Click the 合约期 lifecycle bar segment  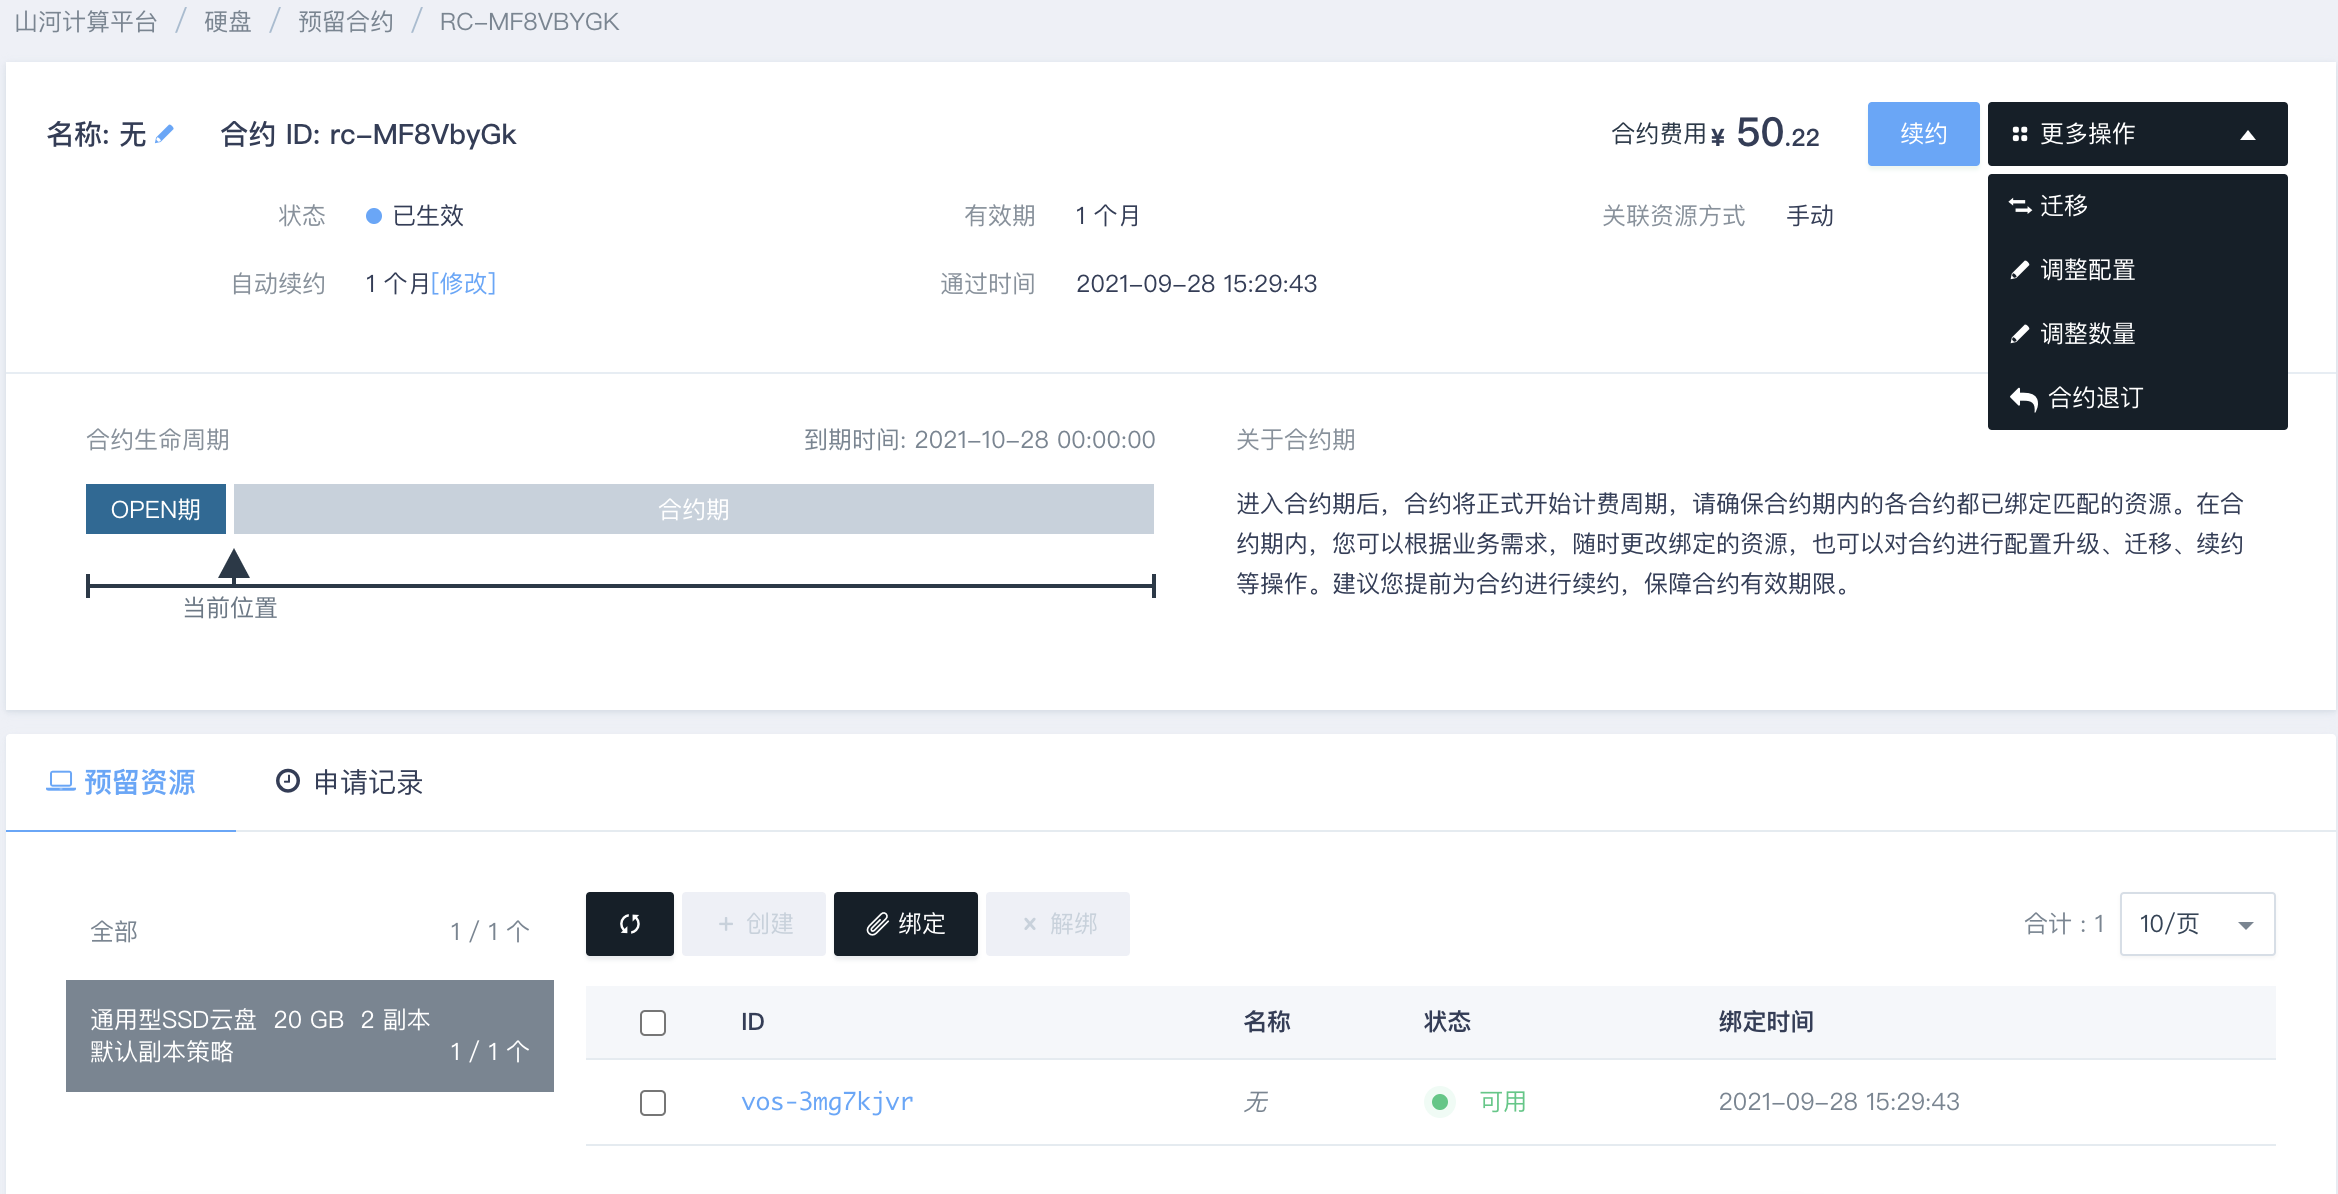coord(694,509)
